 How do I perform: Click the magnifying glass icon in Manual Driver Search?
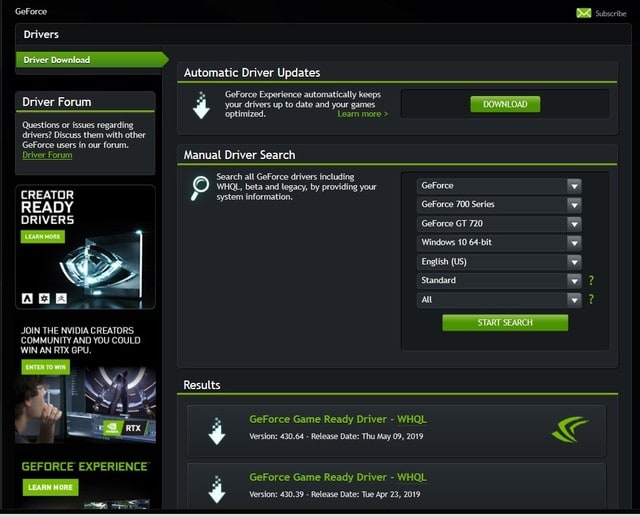click(x=200, y=188)
